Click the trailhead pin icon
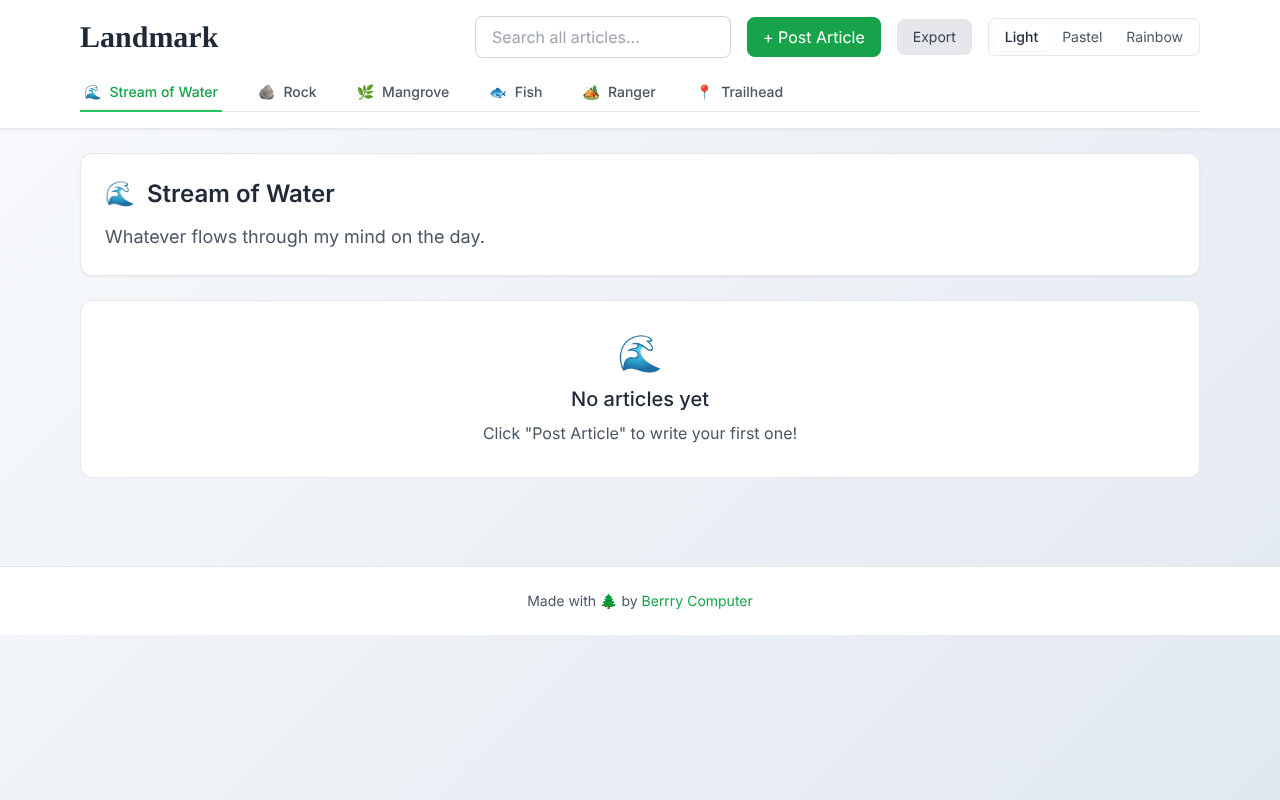This screenshot has height=800, width=1280. tap(704, 92)
